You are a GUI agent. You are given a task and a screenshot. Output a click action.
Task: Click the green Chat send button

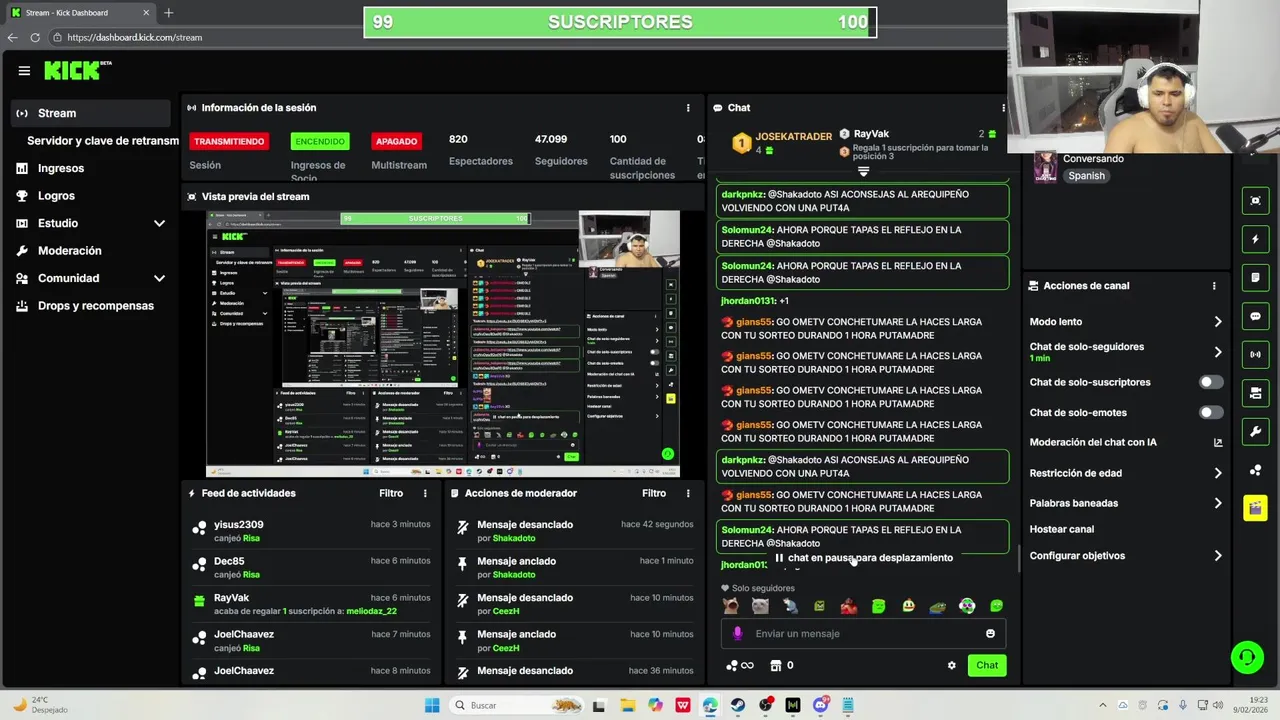click(x=987, y=665)
